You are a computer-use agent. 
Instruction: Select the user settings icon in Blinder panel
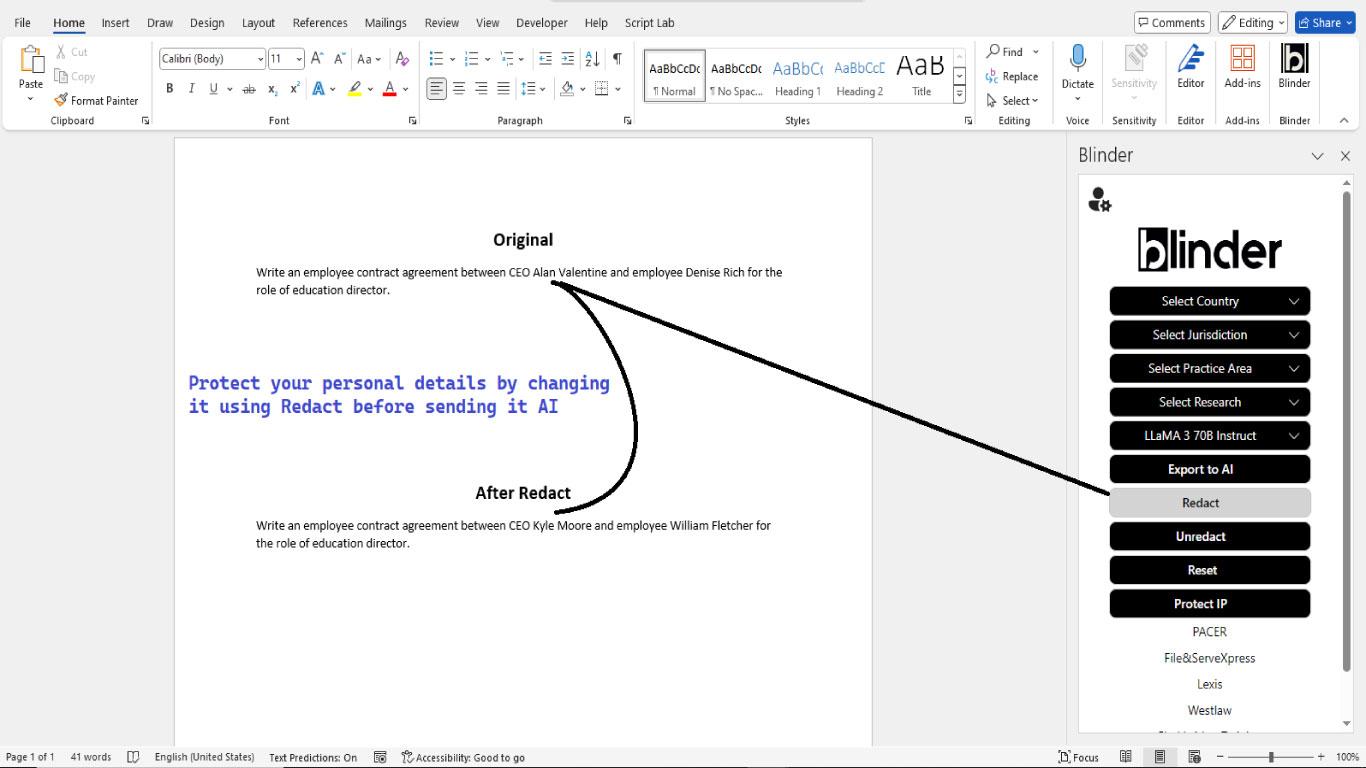[x=1099, y=200]
